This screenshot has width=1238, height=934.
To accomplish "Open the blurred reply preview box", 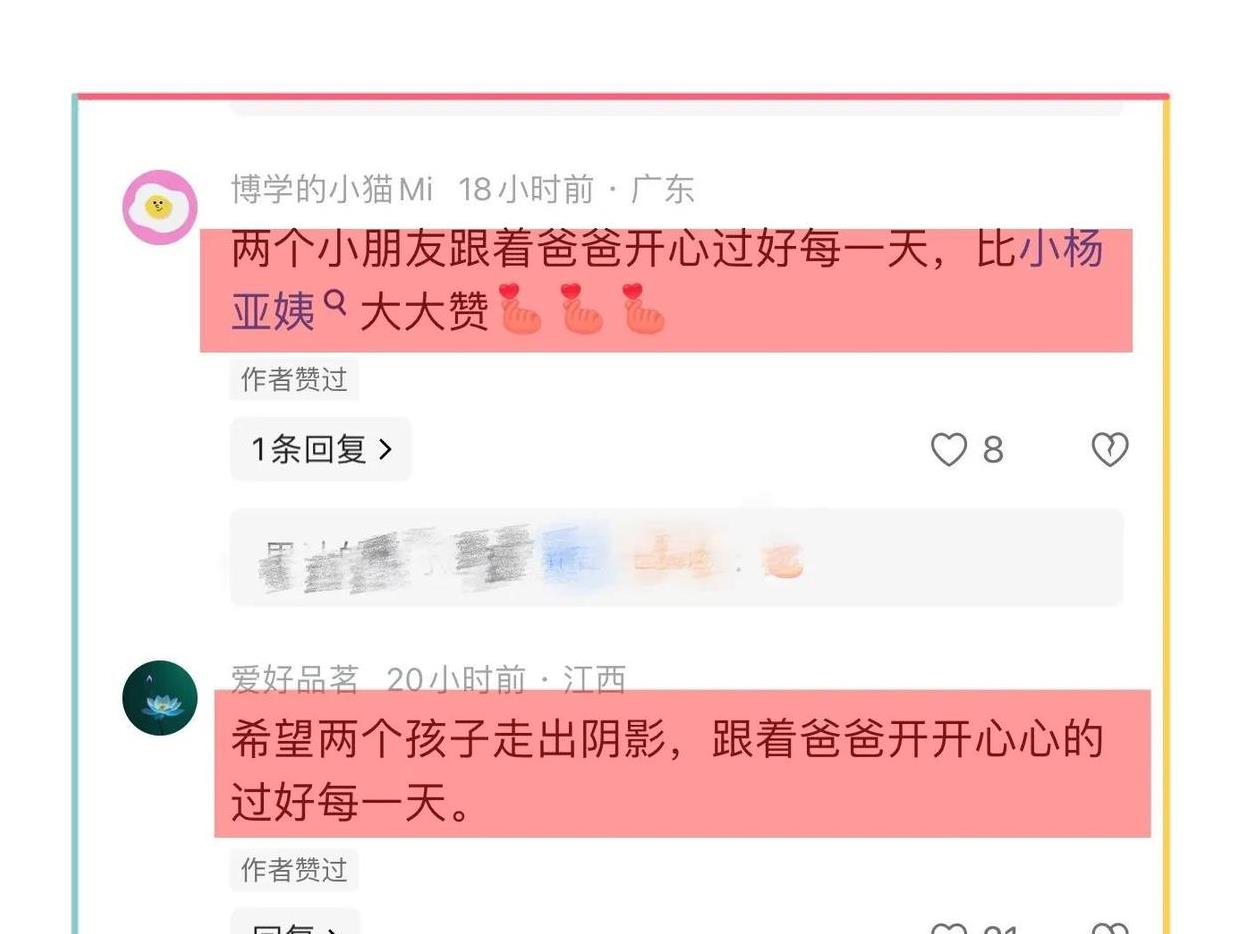I will coord(677,557).
